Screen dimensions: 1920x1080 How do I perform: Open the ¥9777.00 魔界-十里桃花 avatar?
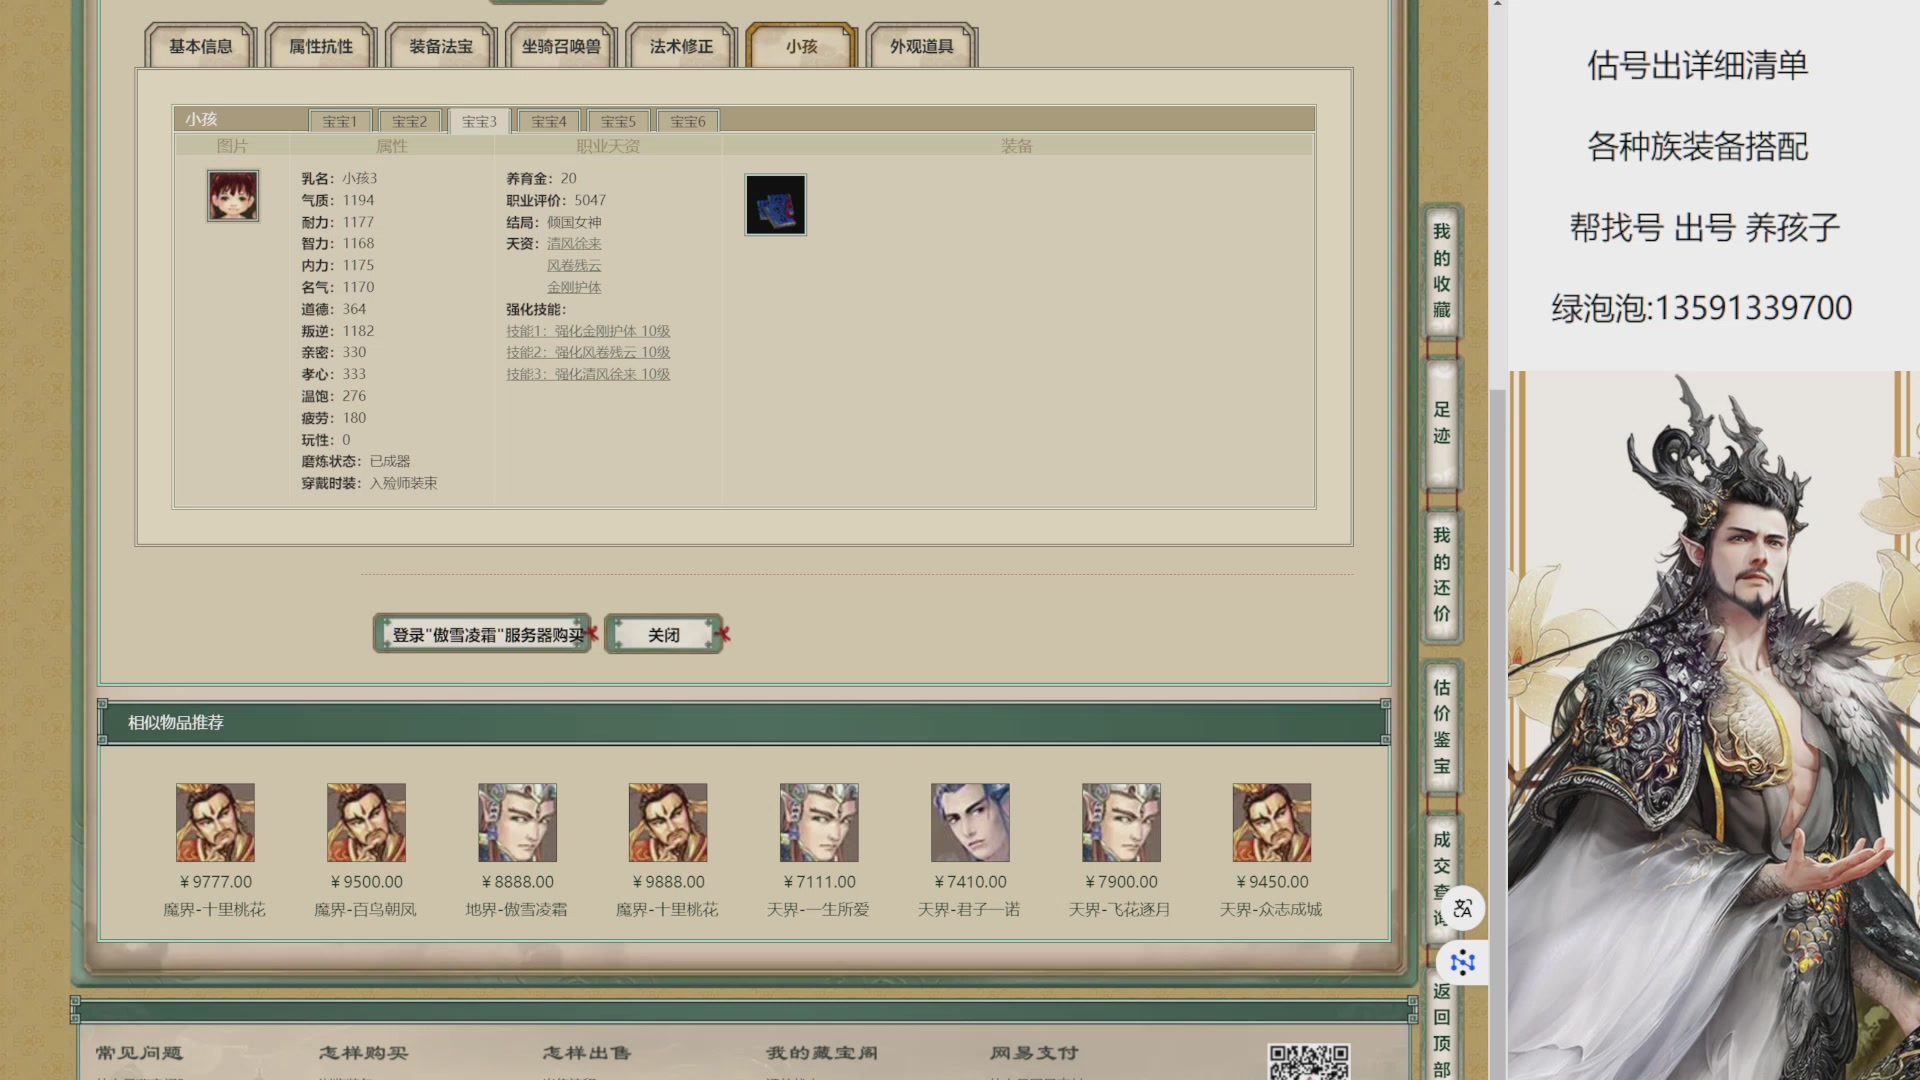tap(215, 822)
